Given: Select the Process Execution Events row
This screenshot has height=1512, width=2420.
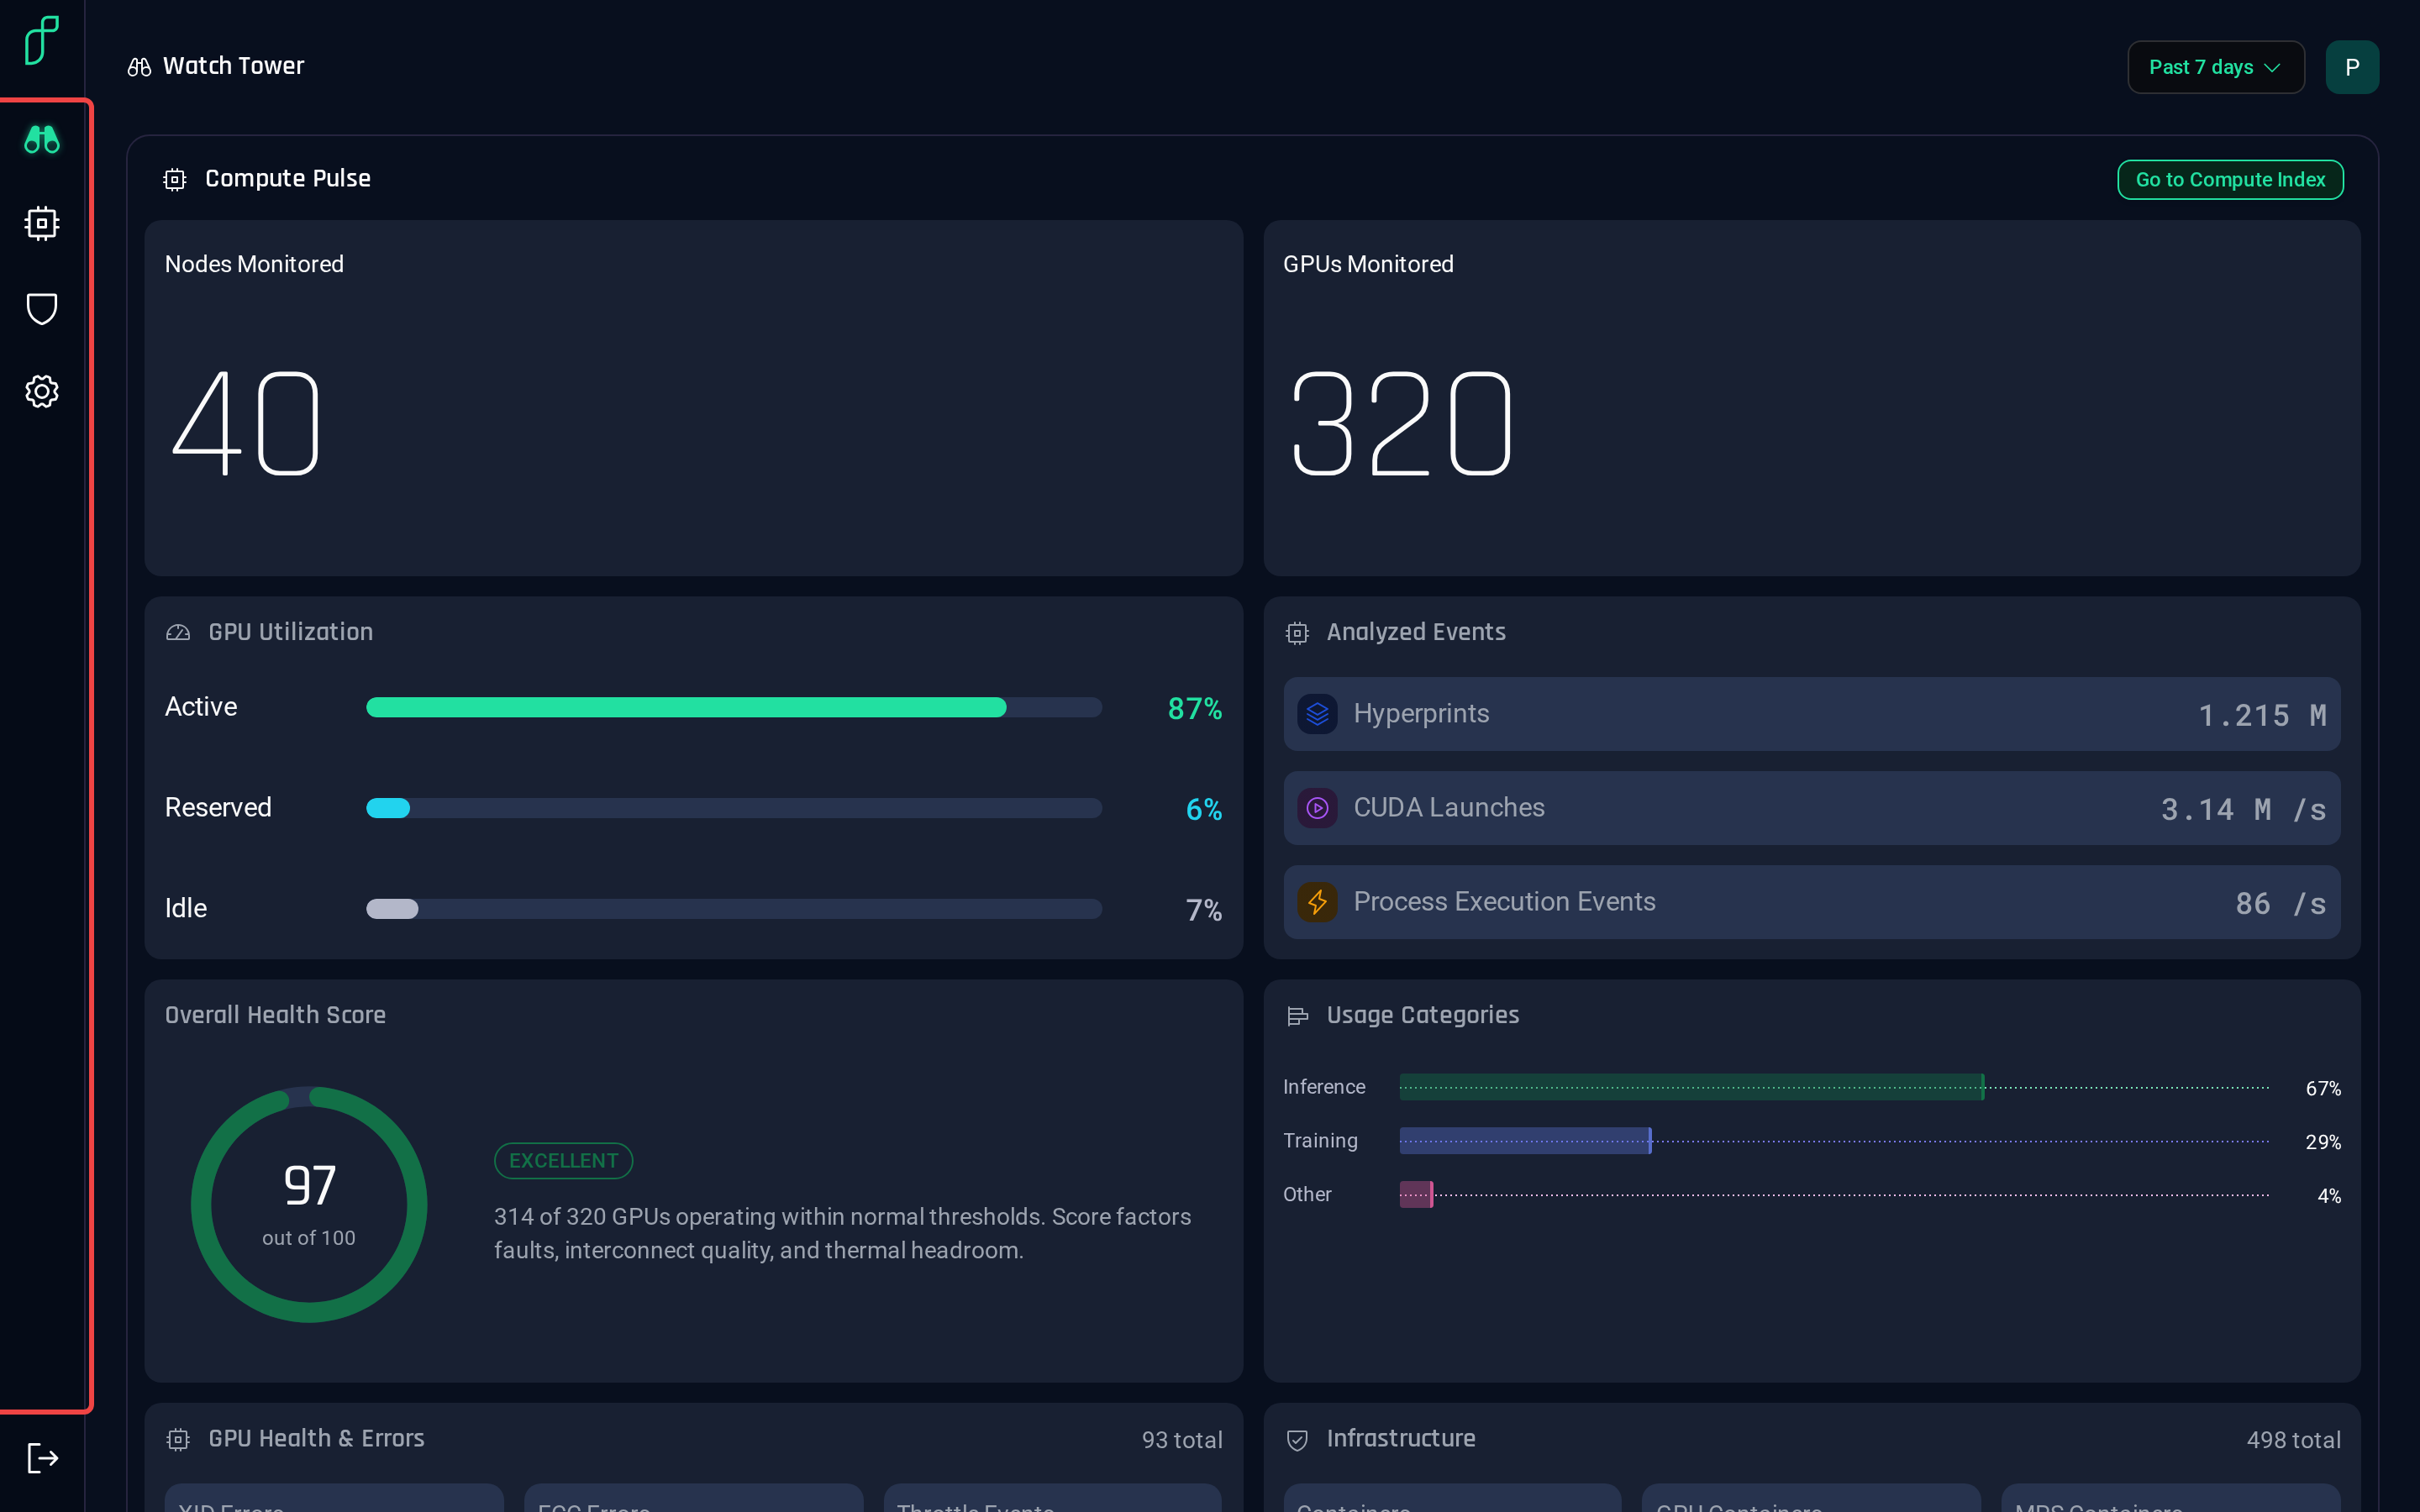Looking at the screenshot, I should pos(1811,902).
